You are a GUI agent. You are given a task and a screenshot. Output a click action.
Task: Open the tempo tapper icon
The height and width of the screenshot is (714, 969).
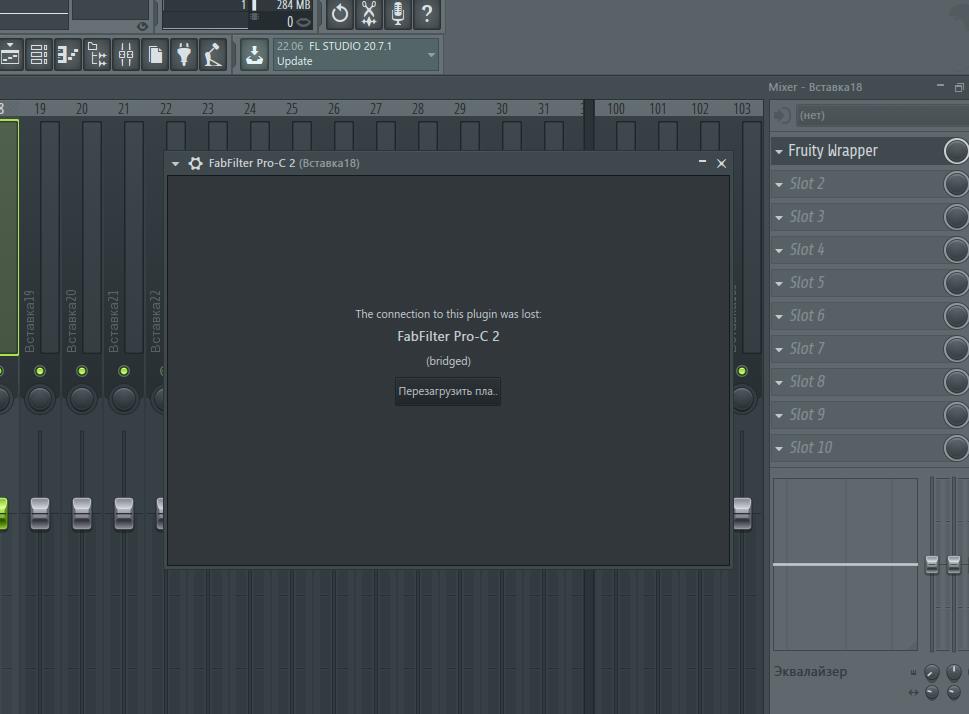click(213, 55)
